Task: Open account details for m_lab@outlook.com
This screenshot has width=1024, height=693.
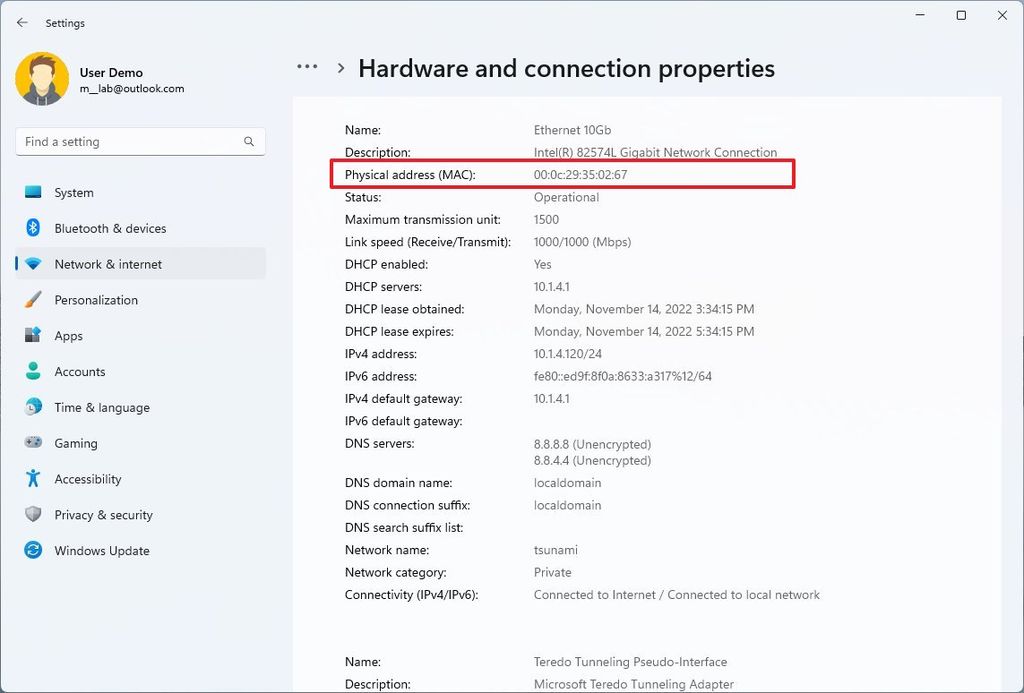Action: (x=133, y=87)
